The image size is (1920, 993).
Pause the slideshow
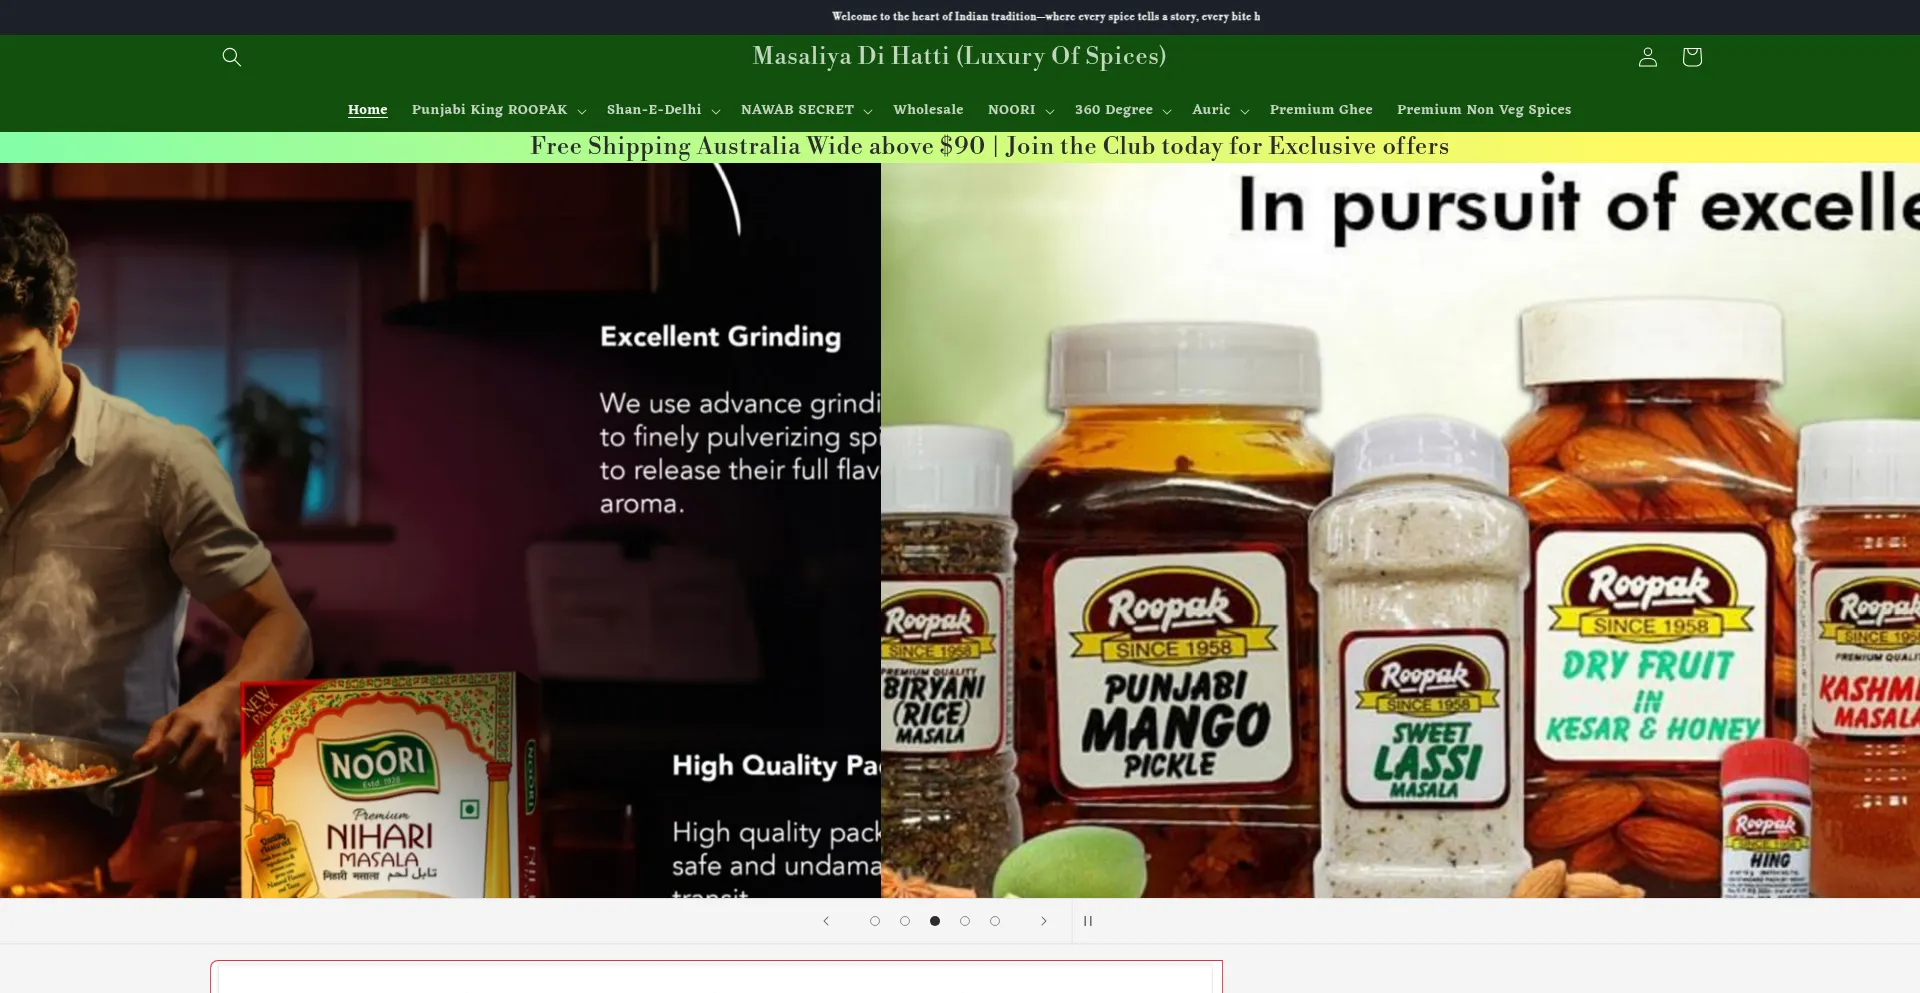pyautogui.click(x=1088, y=921)
